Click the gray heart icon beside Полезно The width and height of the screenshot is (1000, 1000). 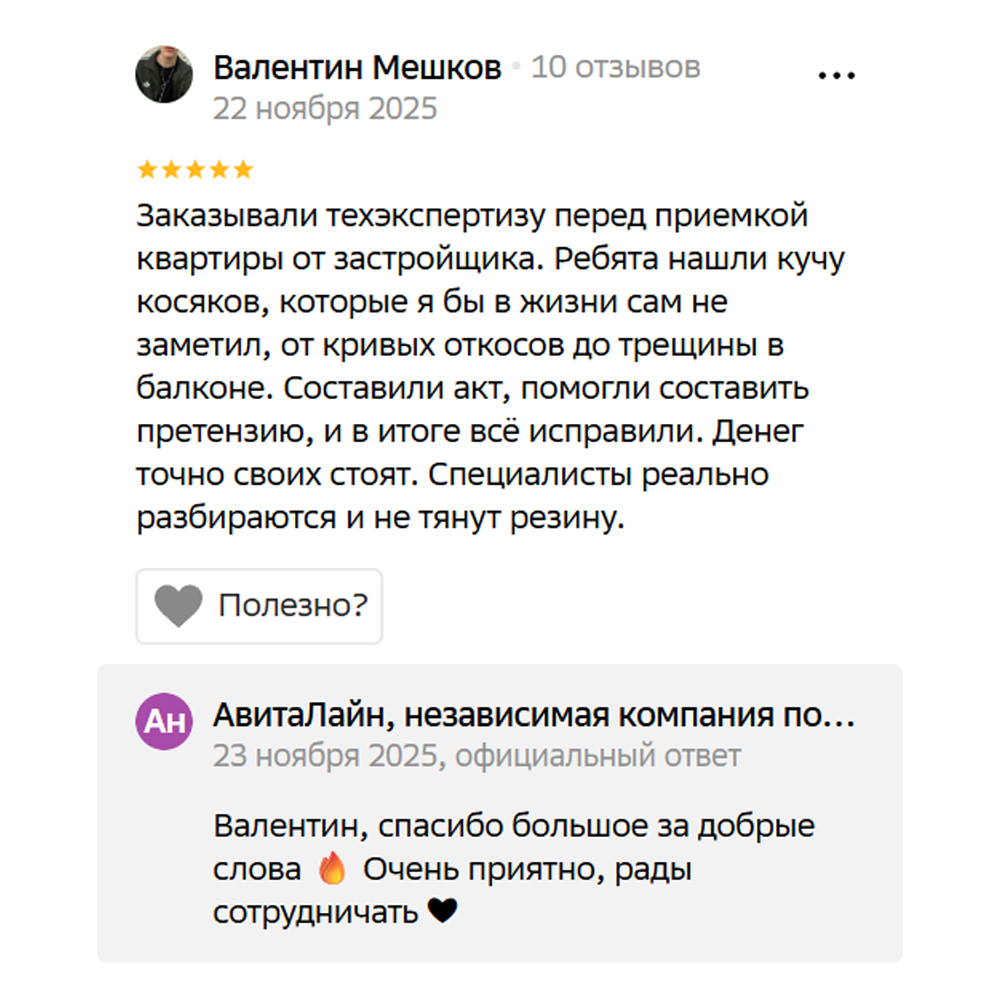click(x=178, y=606)
